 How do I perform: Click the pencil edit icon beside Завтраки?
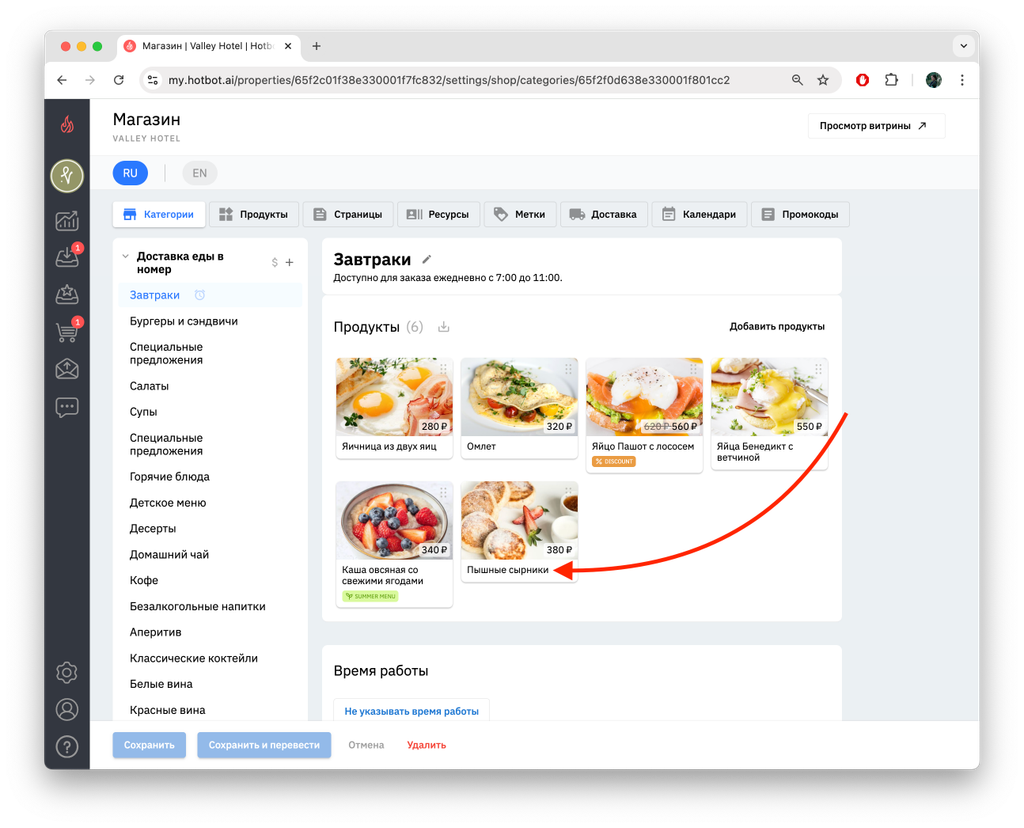pyautogui.click(x=426, y=259)
